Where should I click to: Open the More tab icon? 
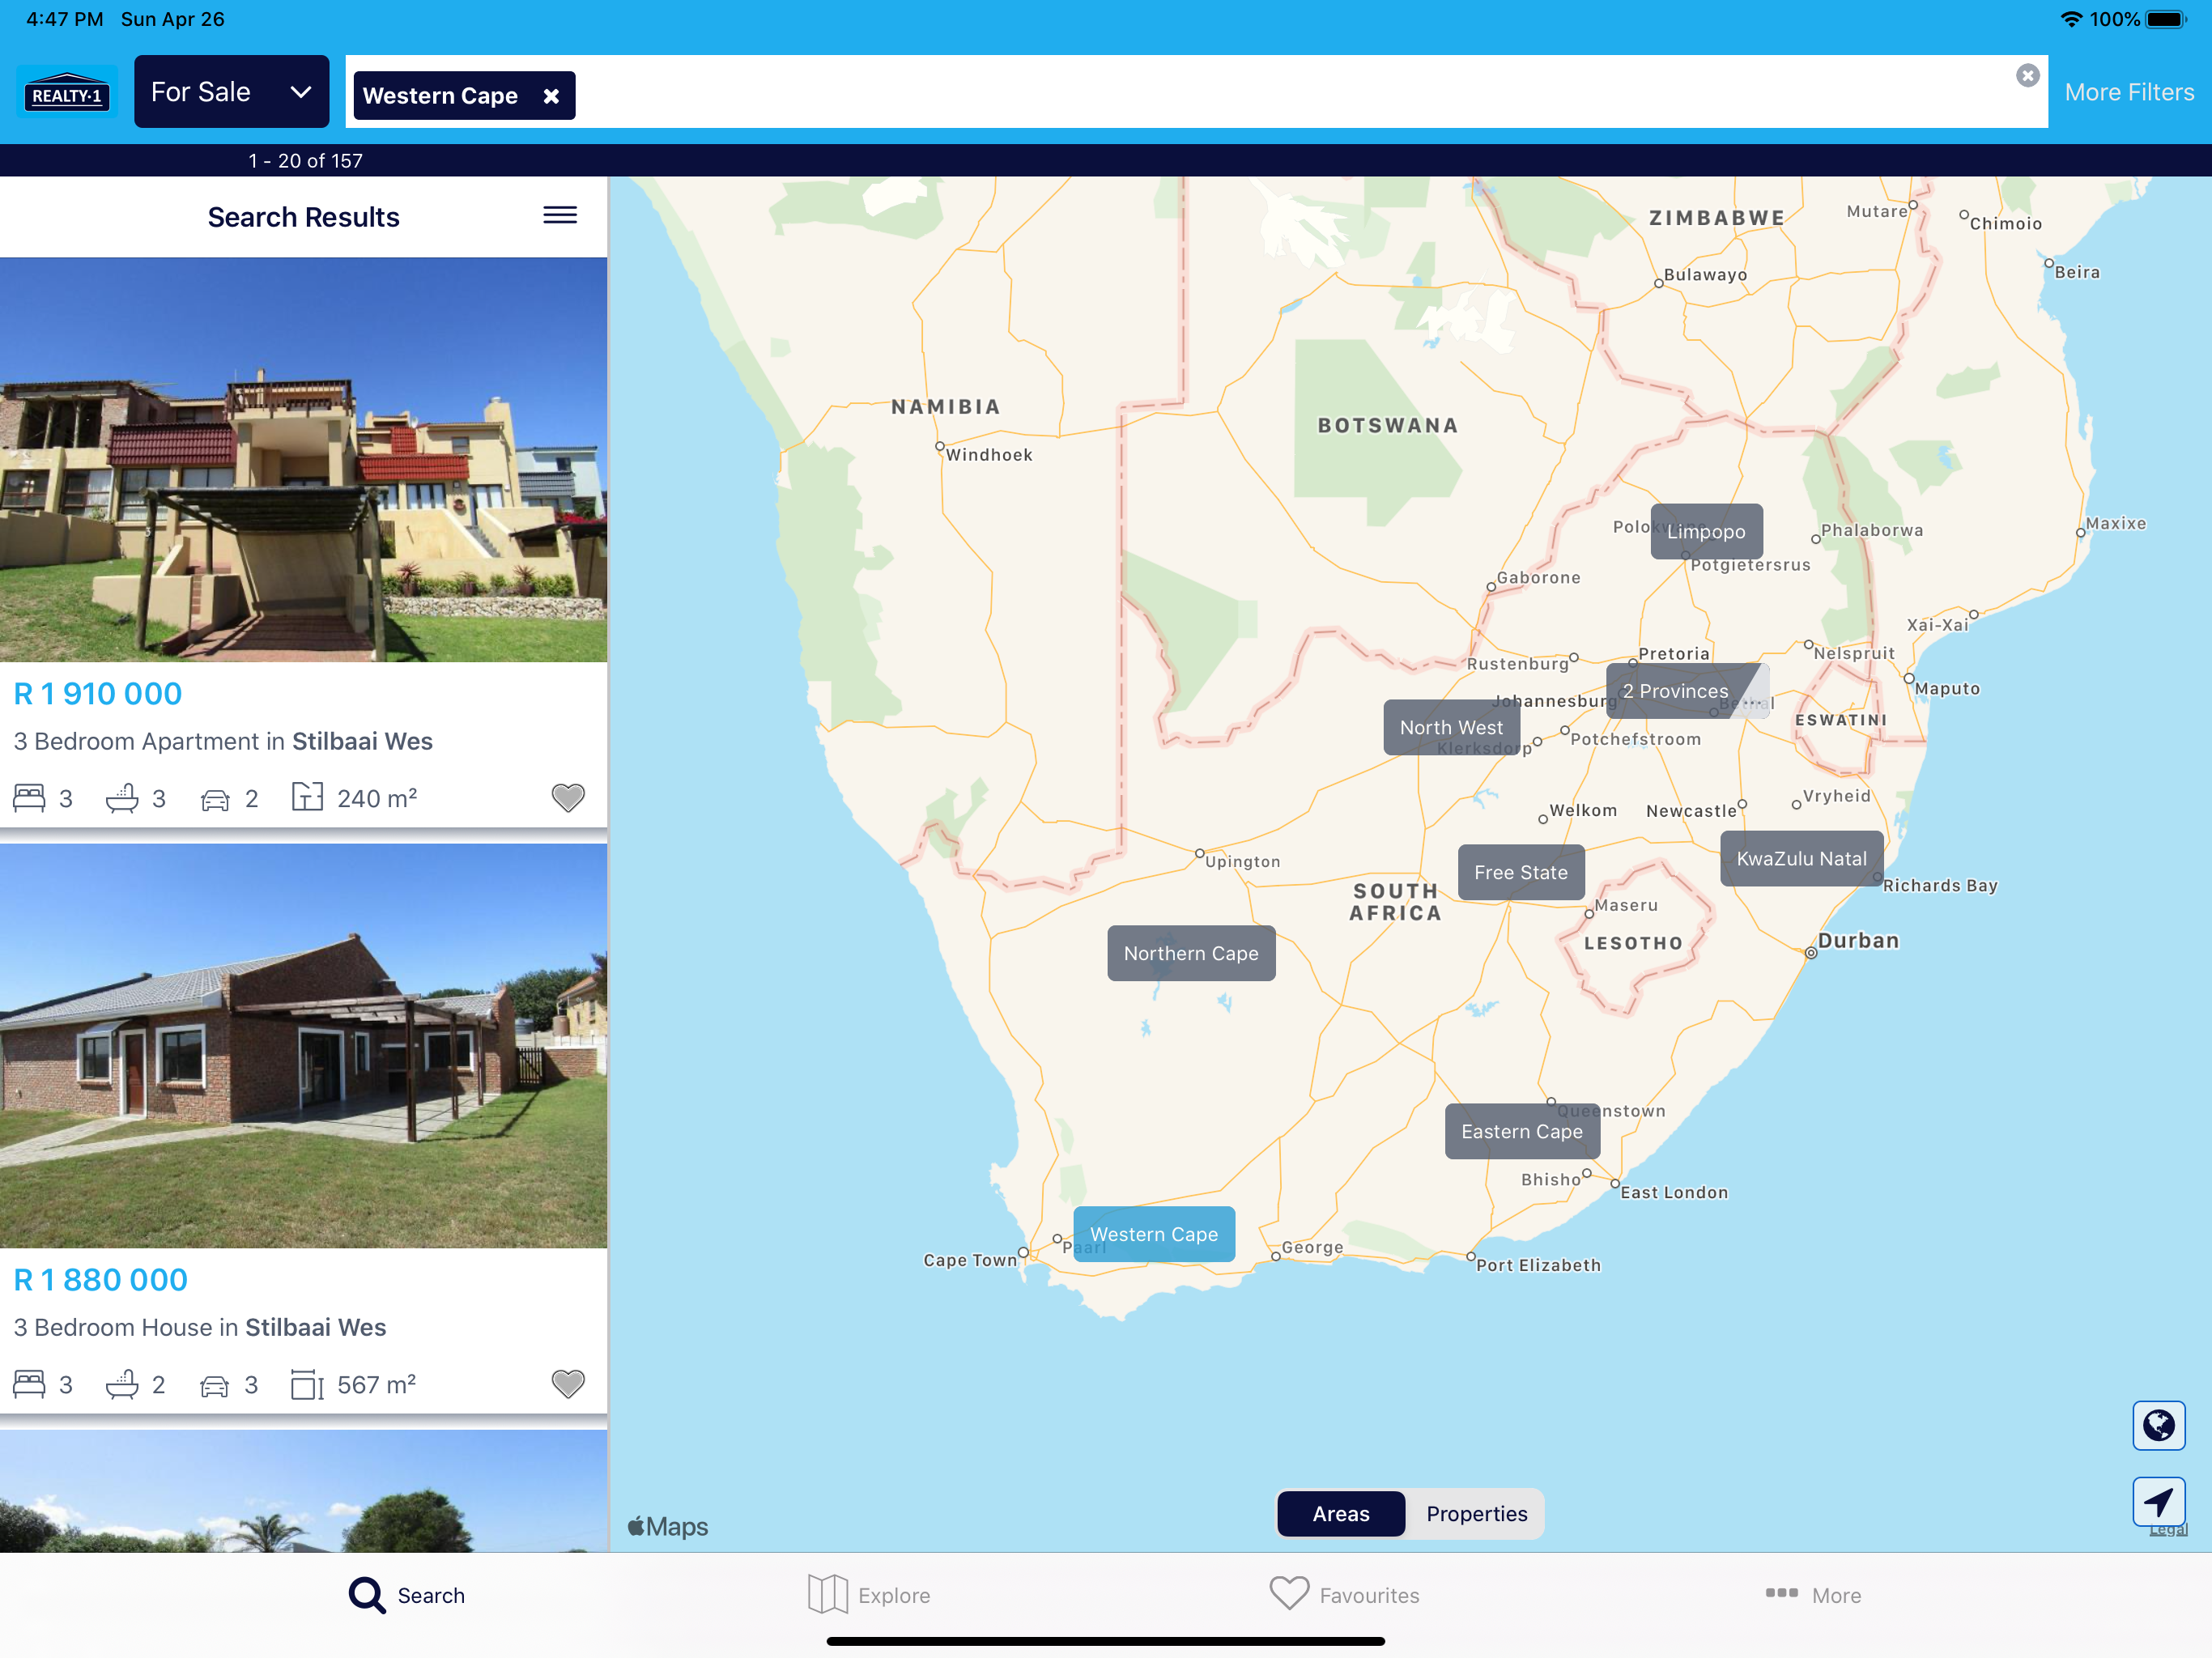[1781, 1593]
